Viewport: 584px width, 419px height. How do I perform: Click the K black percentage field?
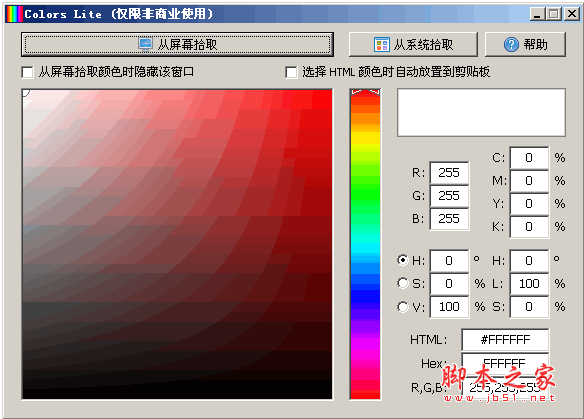point(529,227)
